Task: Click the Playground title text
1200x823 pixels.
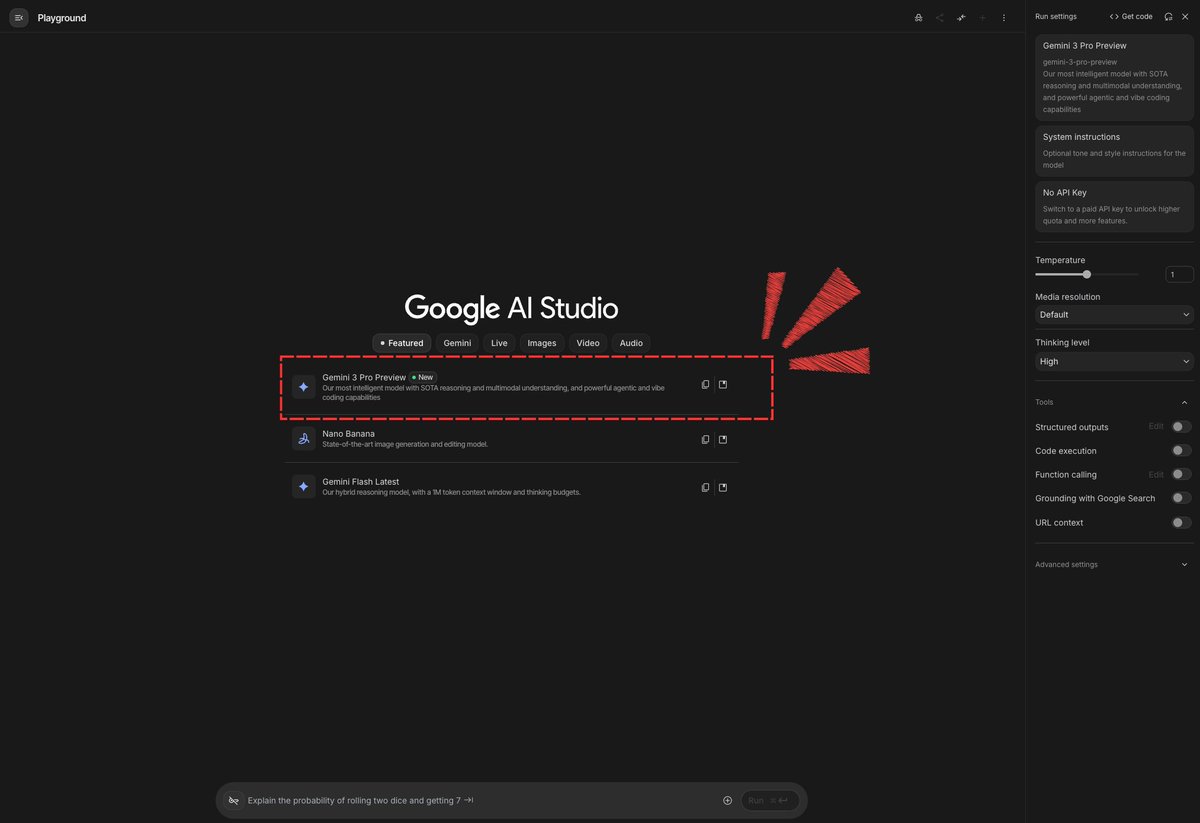Action: click(x=62, y=18)
